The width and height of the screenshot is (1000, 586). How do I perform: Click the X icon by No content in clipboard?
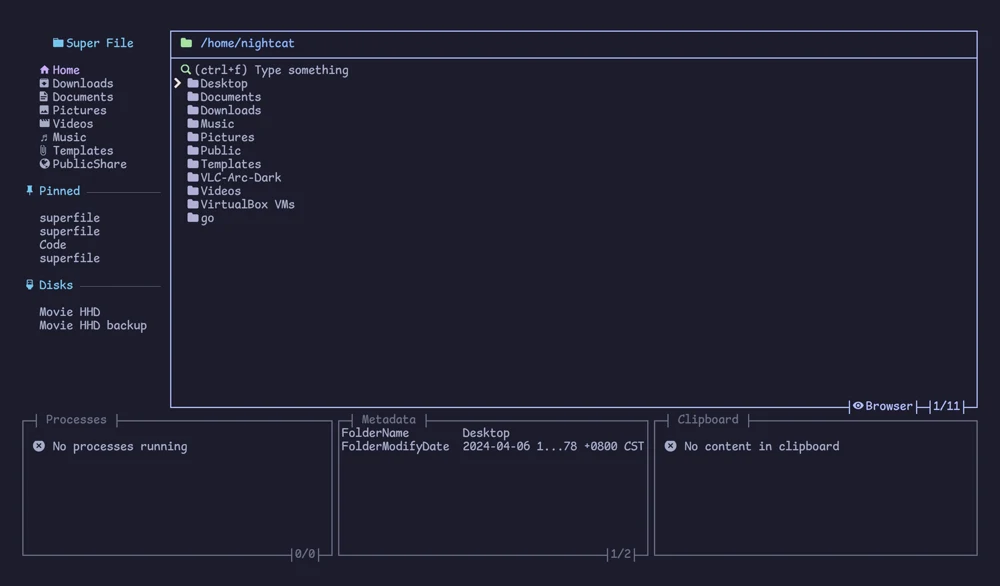point(670,446)
